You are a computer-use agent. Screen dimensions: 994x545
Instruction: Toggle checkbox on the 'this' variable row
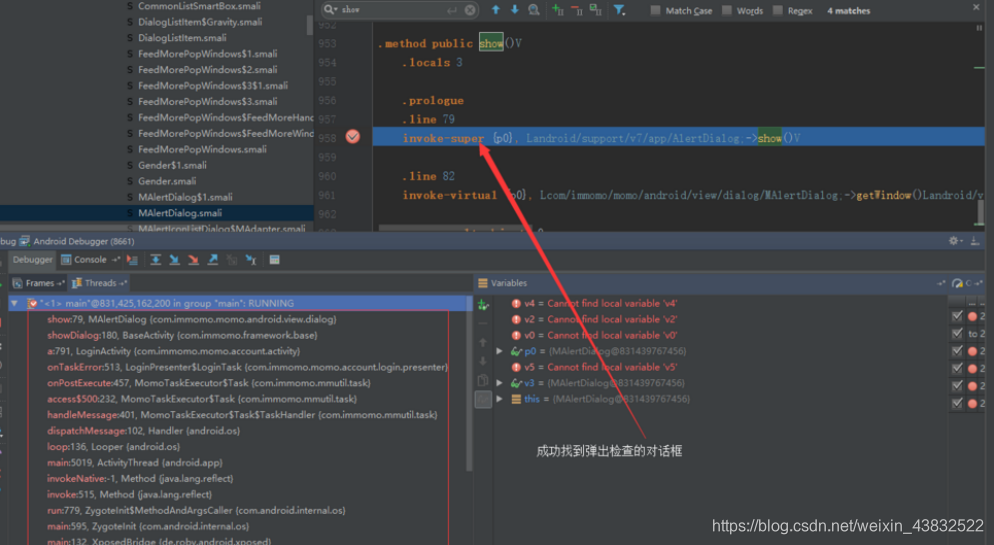click(957, 403)
